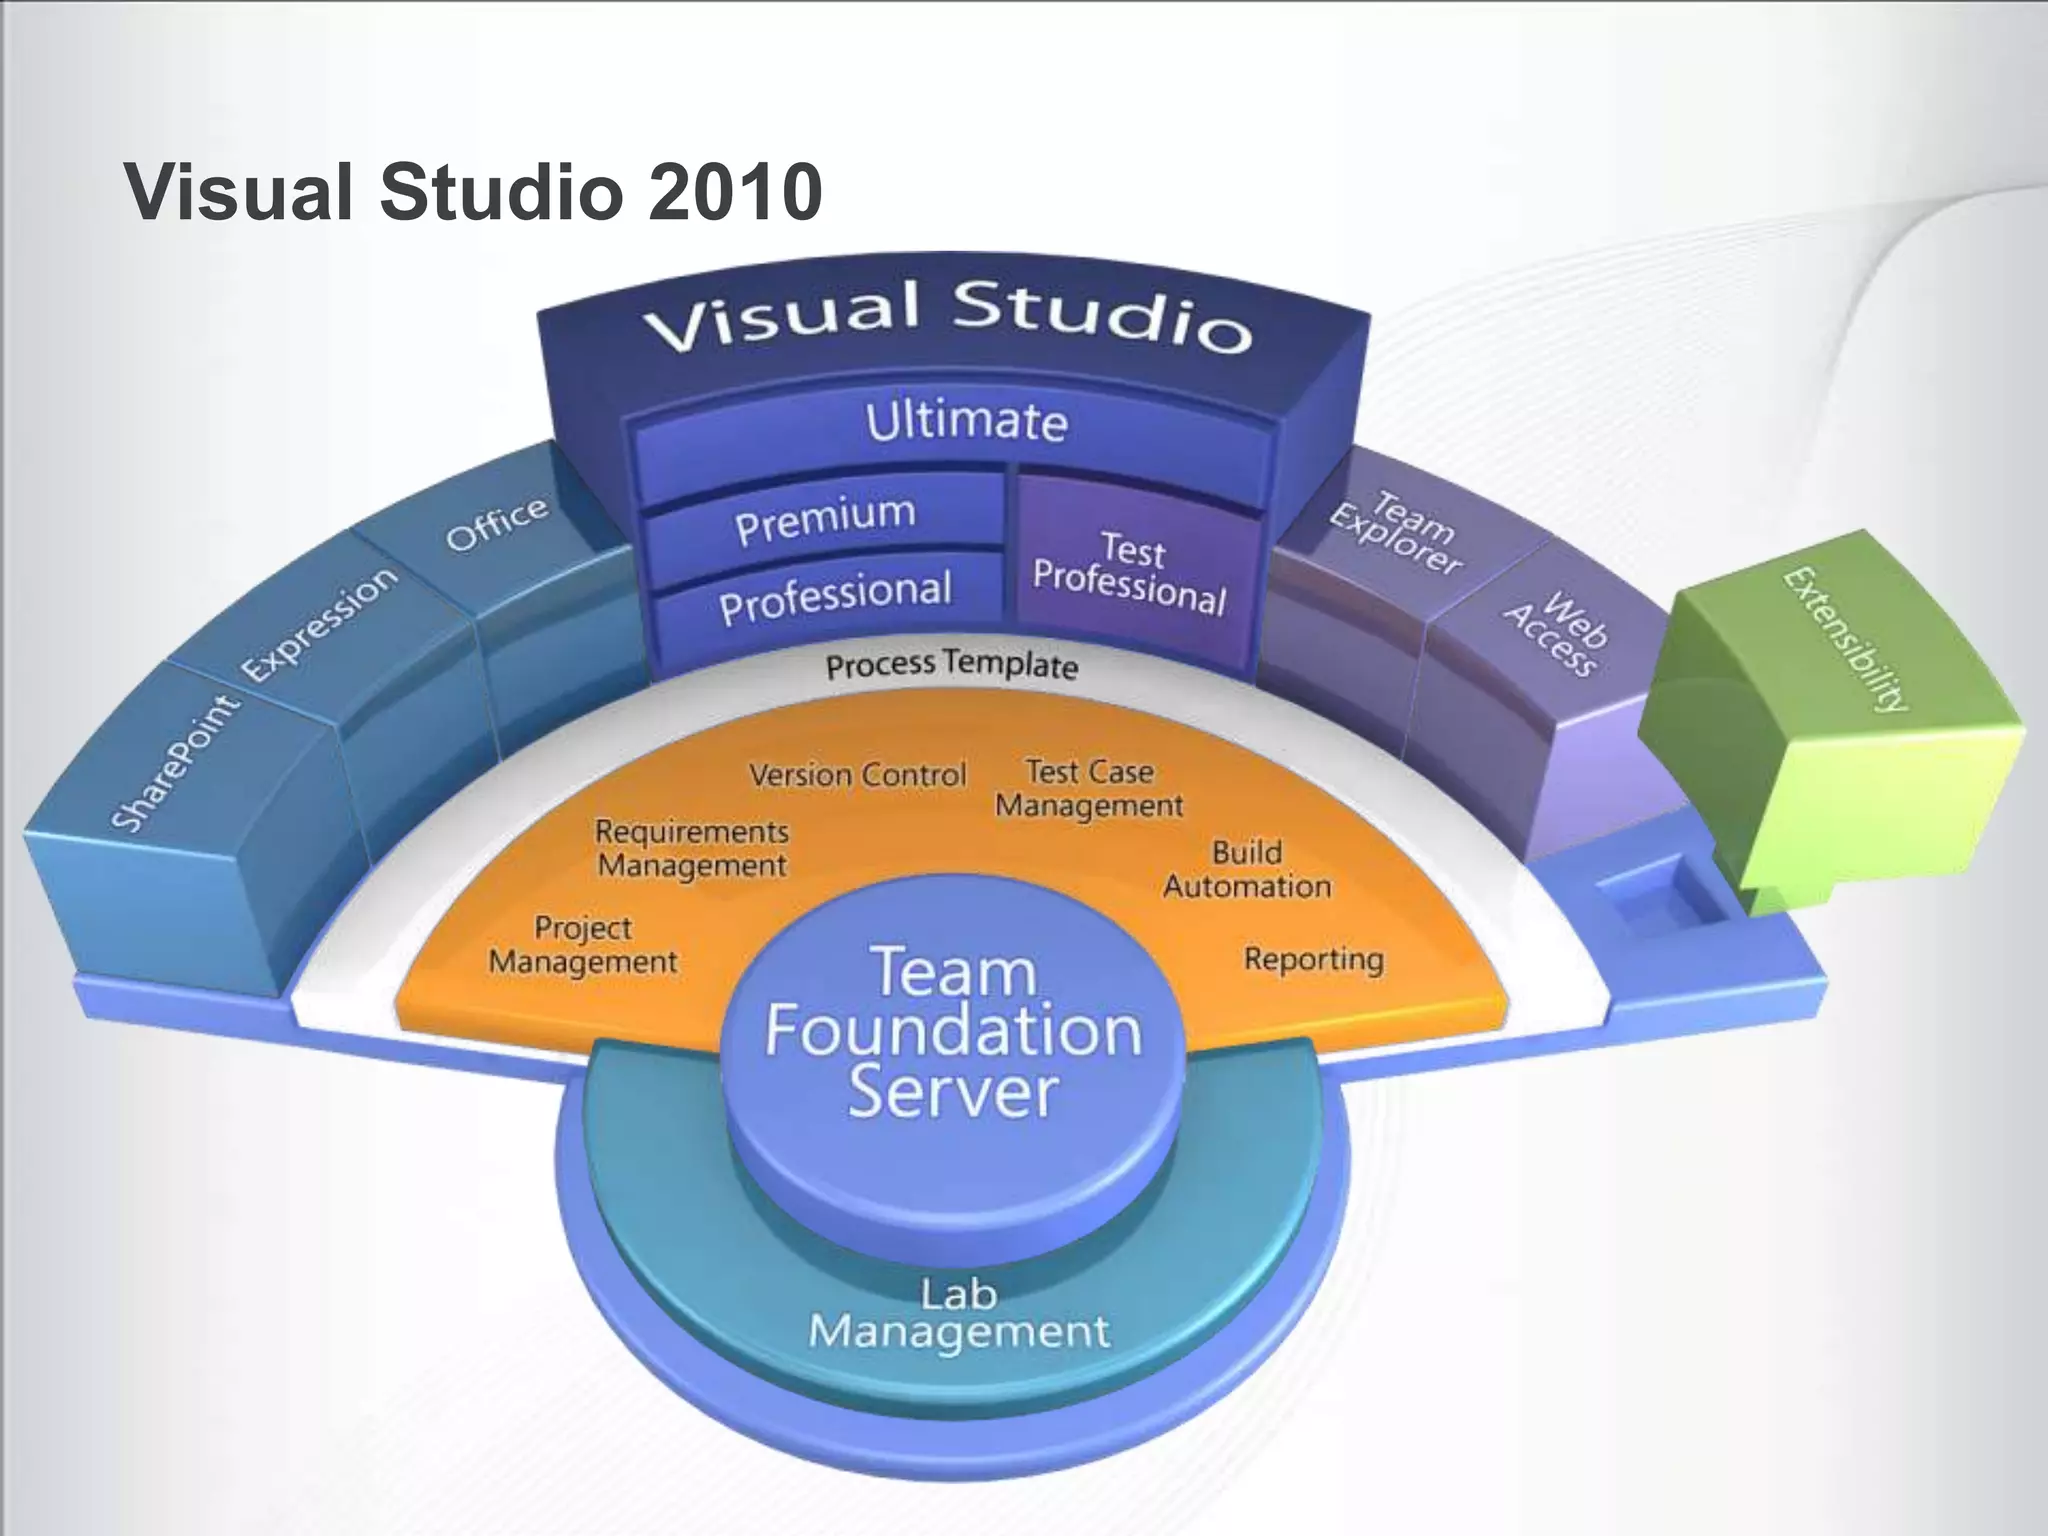Screen dimensions: 2048x1536
Task: Select the SharePoint block
Action: [x=176, y=764]
